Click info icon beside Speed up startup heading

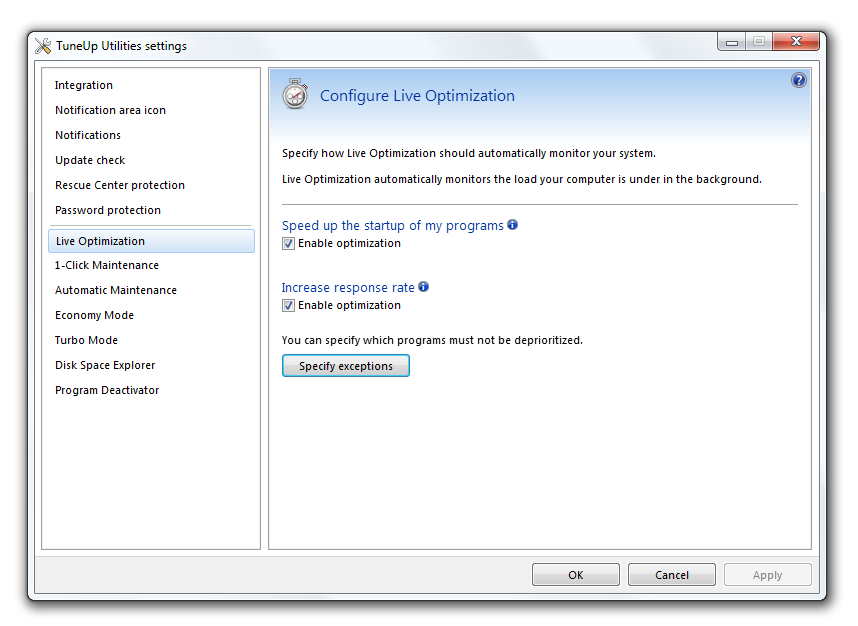pyautogui.click(x=512, y=225)
